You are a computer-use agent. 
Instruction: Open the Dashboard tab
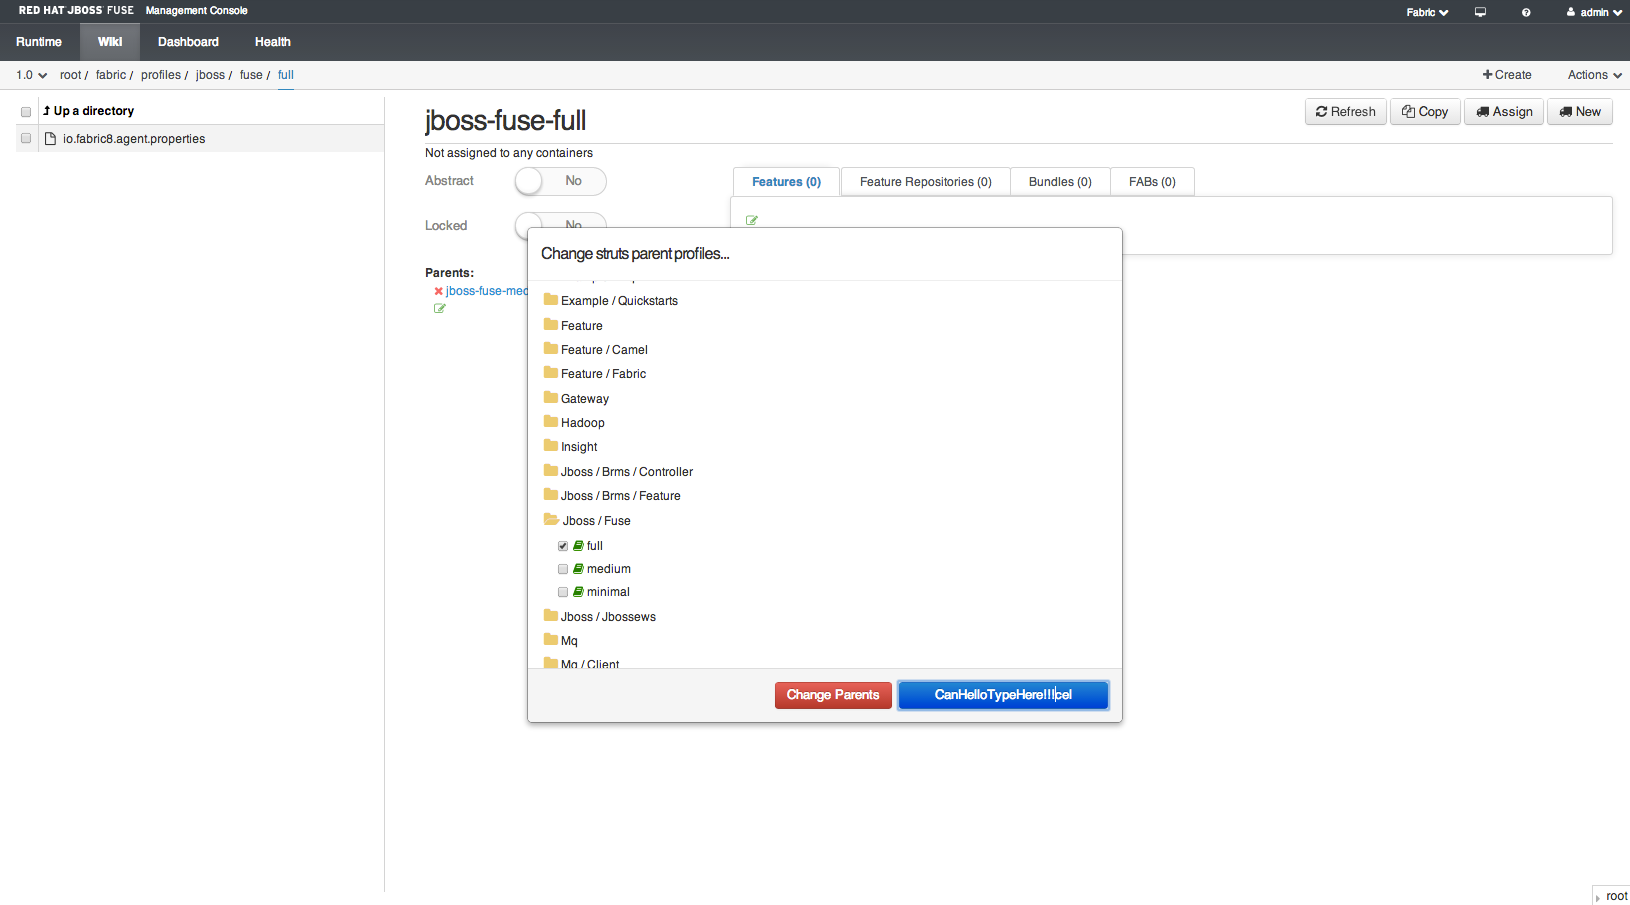click(x=188, y=42)
